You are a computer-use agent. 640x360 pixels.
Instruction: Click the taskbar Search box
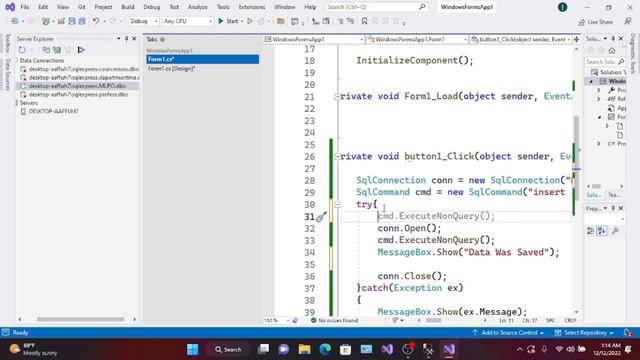(x=228, y=349)
